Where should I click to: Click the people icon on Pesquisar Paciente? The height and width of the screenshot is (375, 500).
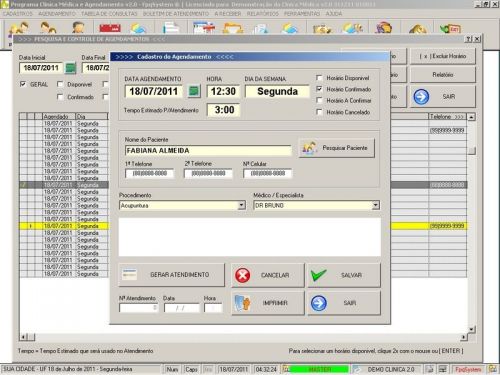(x=310, y=148)
